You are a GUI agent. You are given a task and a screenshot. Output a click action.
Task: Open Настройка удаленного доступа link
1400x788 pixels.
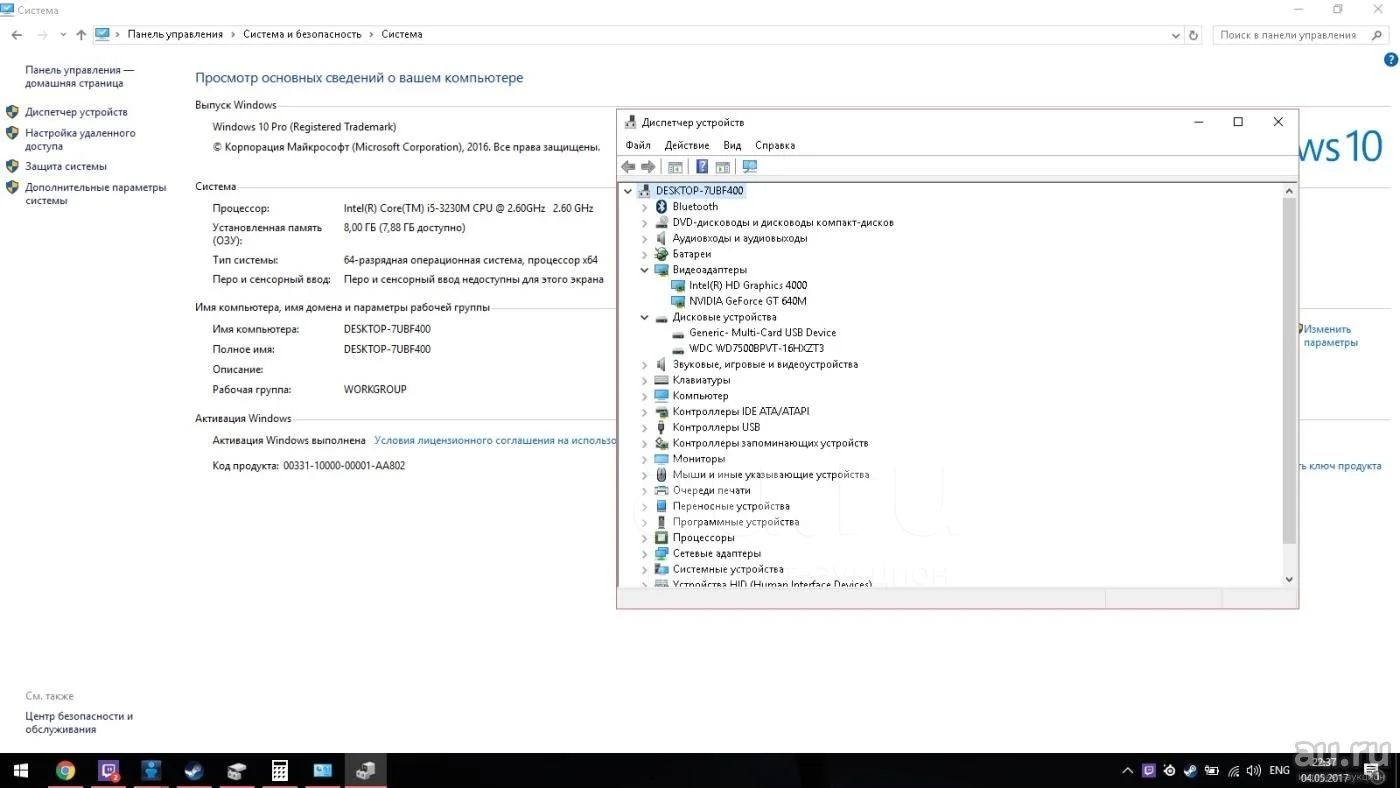80,139
